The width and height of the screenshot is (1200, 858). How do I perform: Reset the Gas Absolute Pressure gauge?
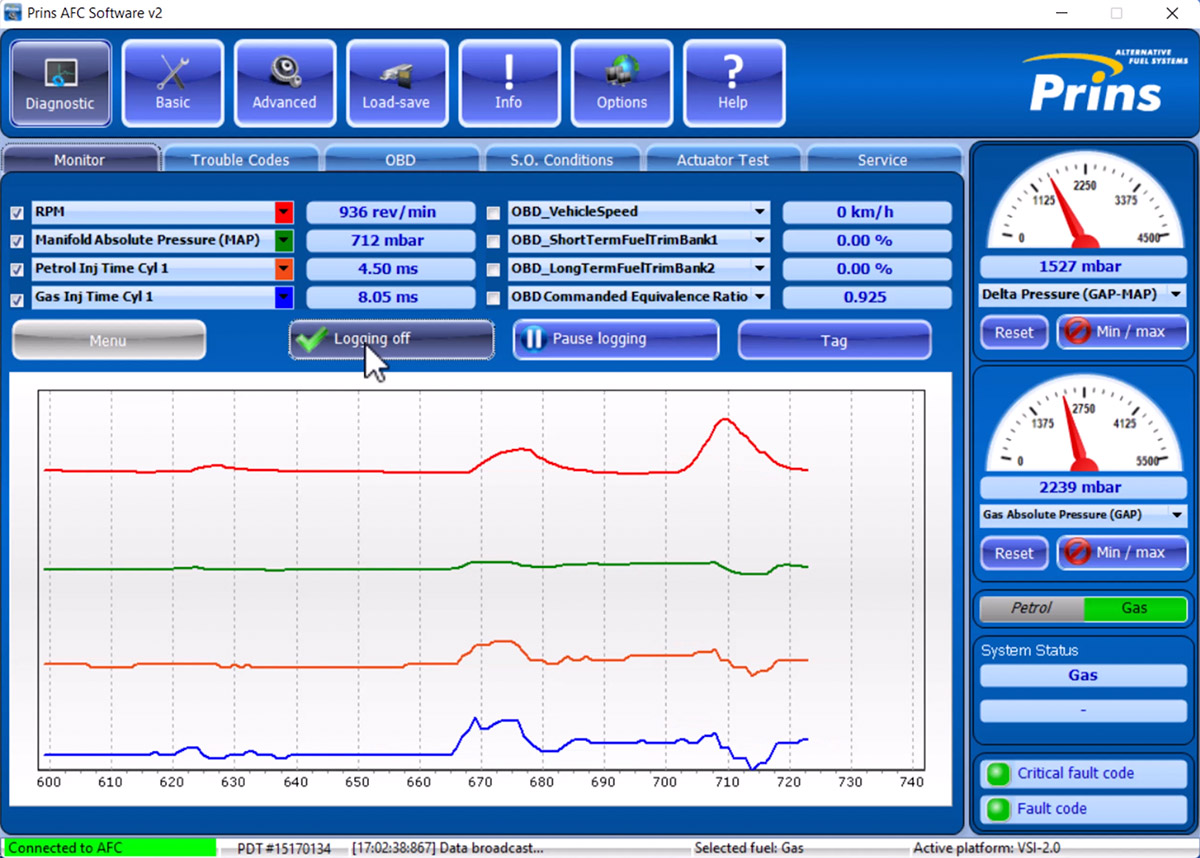tap(1014, 552)
